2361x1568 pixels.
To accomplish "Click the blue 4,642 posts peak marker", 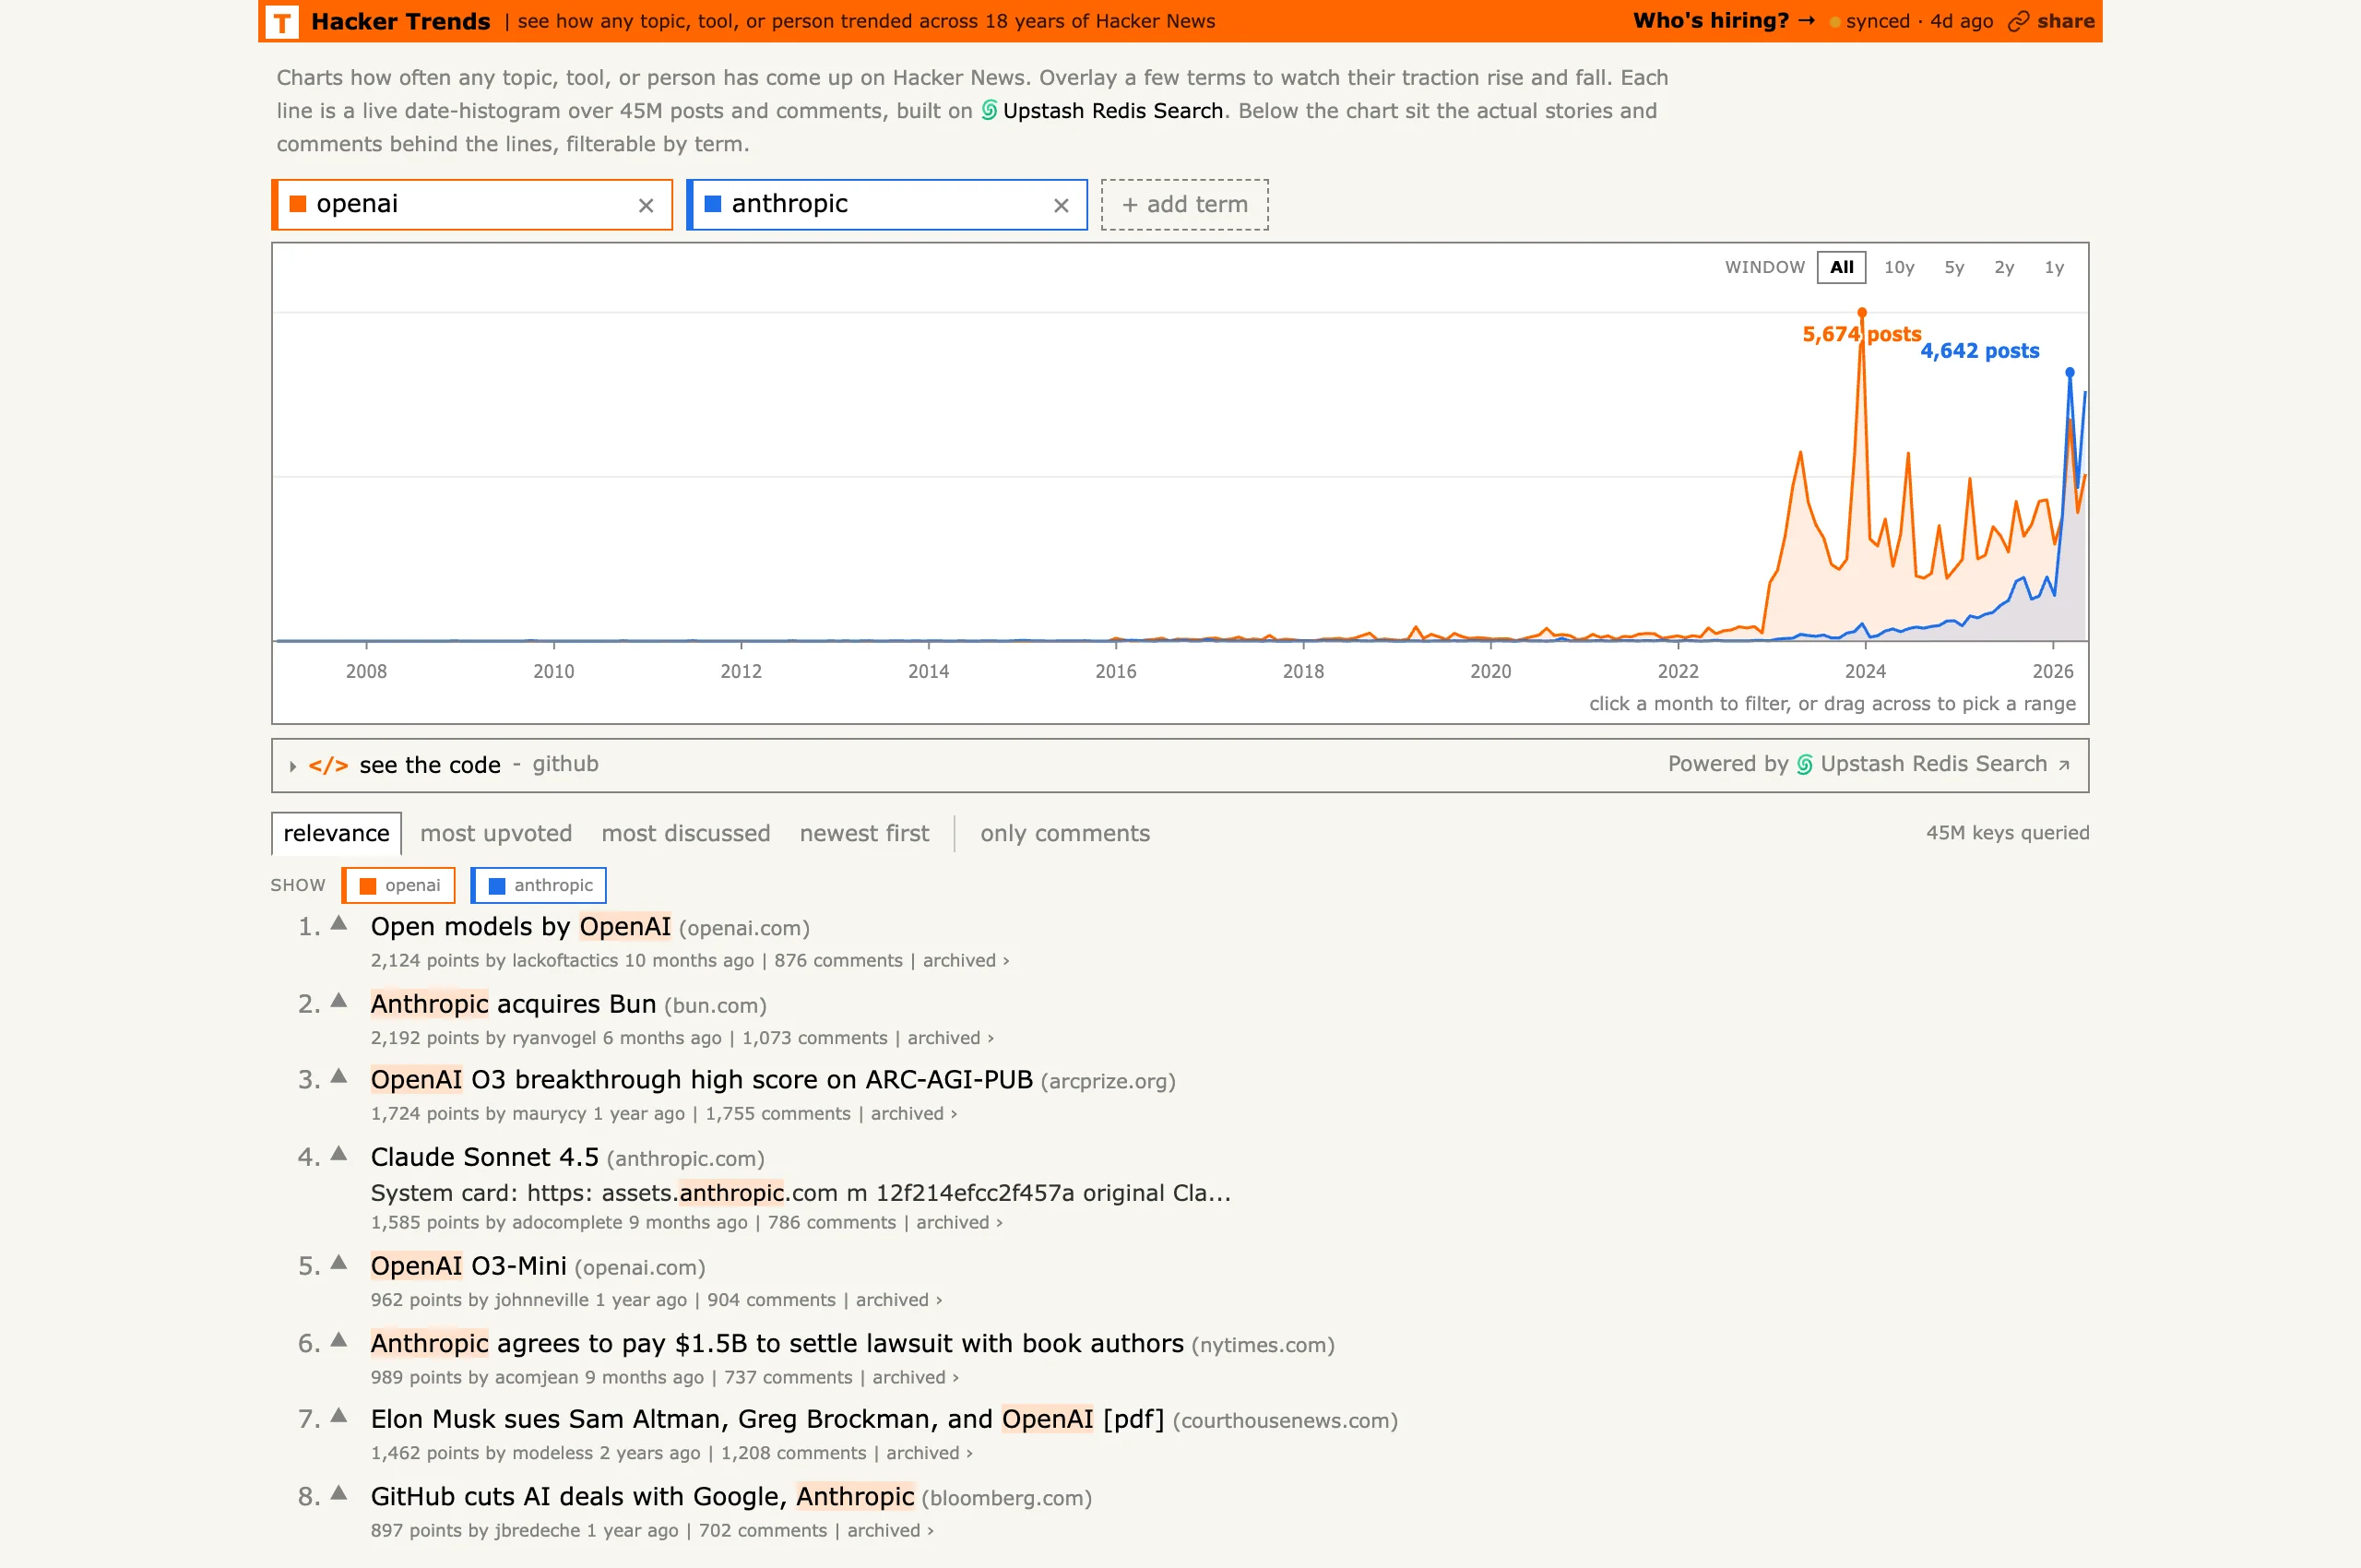I will (2070, 372).
